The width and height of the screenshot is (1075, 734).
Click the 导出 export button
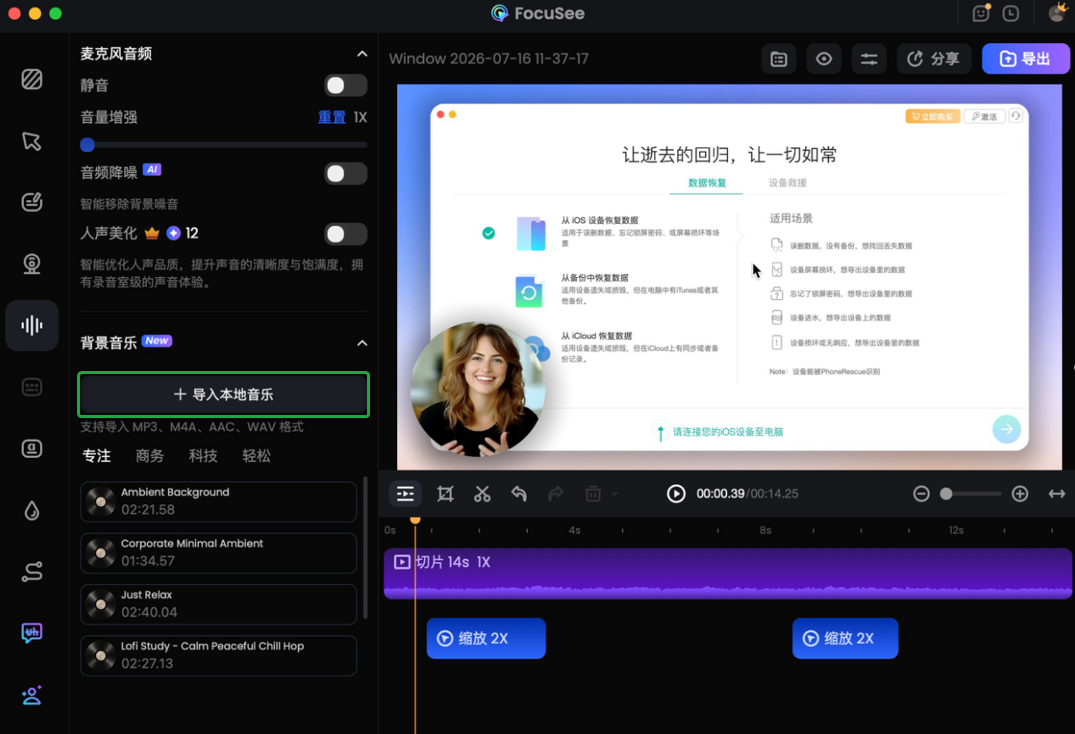pos(1025,59)
